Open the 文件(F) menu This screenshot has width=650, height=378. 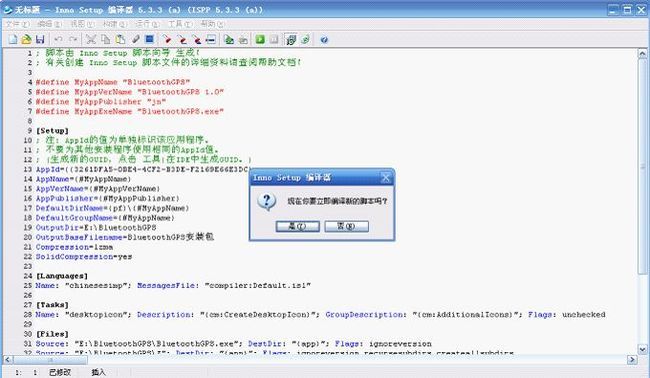pos(17,24)
